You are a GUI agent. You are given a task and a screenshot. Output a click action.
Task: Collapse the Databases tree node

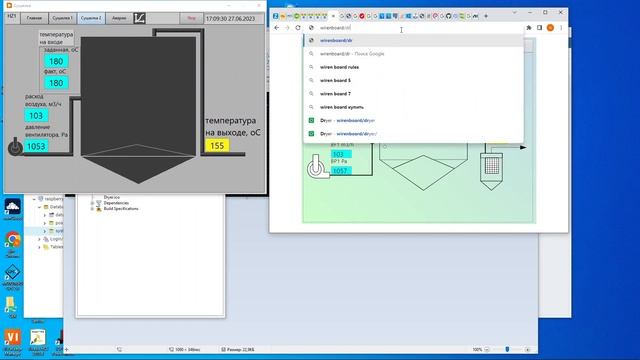pyautogui.click(x=40, y=207)
